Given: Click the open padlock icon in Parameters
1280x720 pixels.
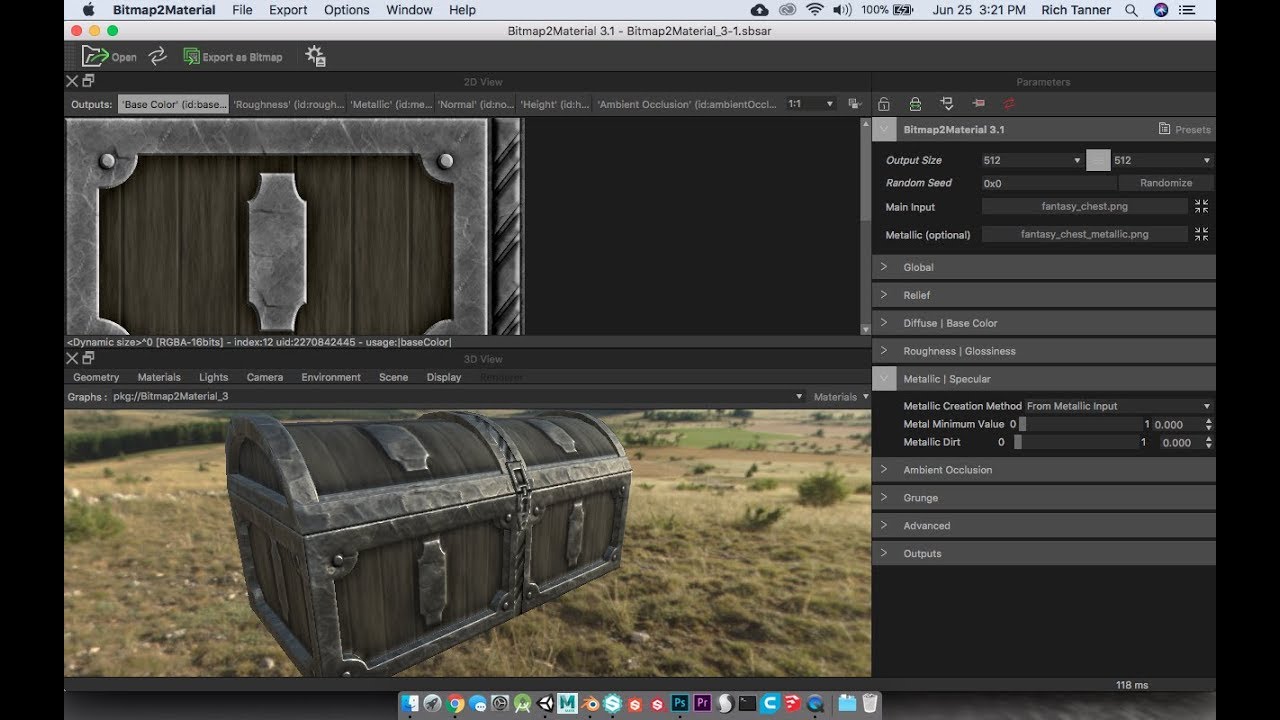Looking at the screenshot, I should 883,103.
